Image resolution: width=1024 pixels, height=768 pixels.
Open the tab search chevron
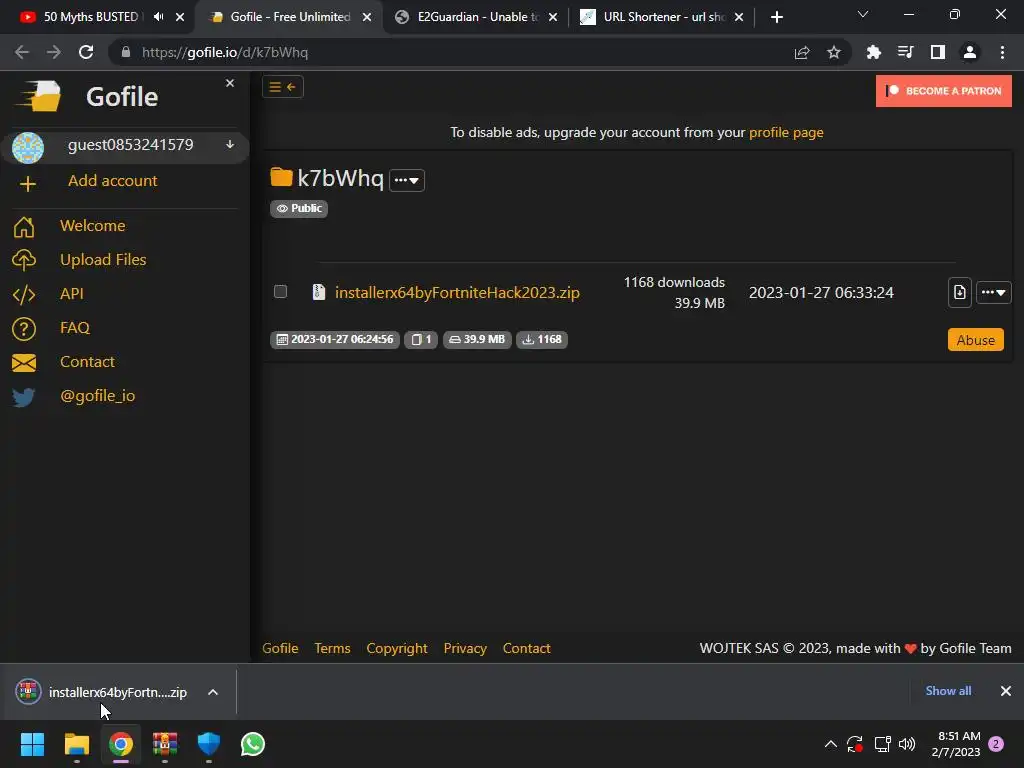pyautogui.click(x=863, y=14)
